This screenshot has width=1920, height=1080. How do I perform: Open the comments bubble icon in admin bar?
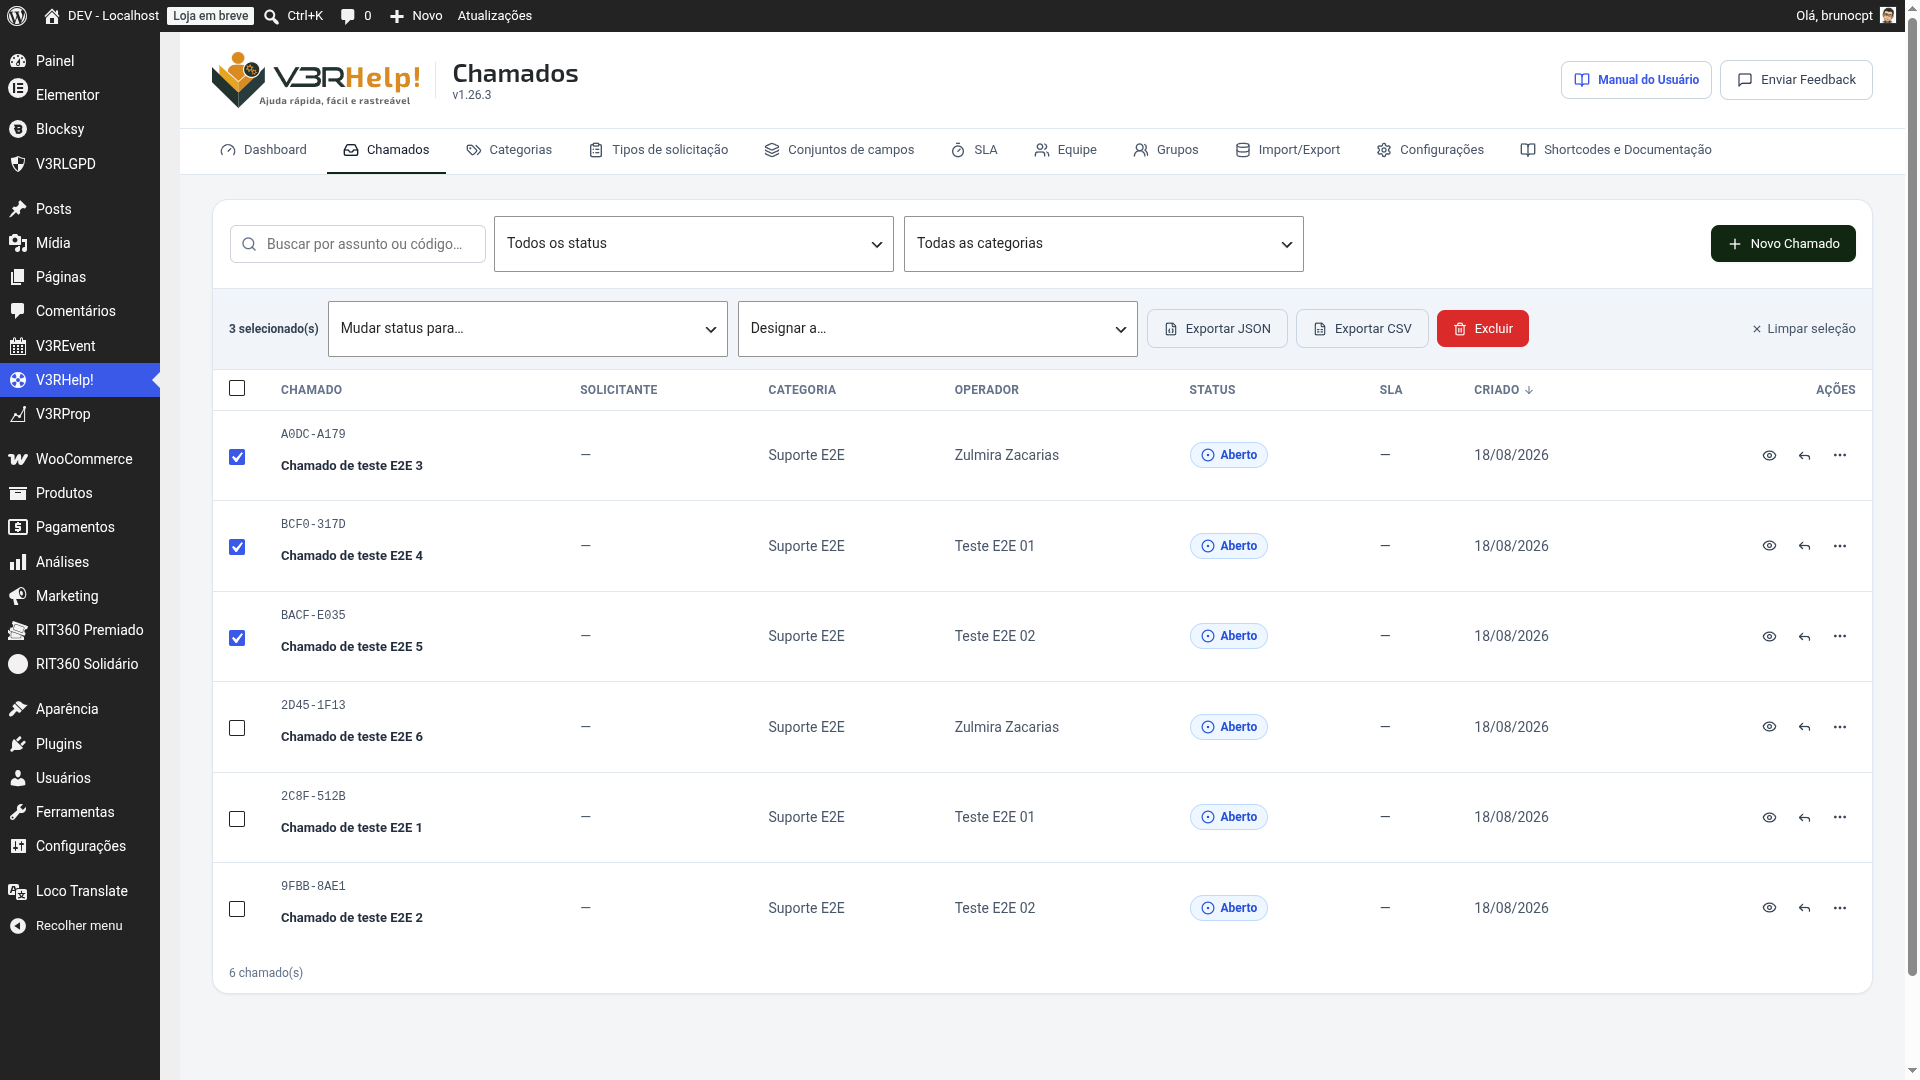(x=347, y=16)
